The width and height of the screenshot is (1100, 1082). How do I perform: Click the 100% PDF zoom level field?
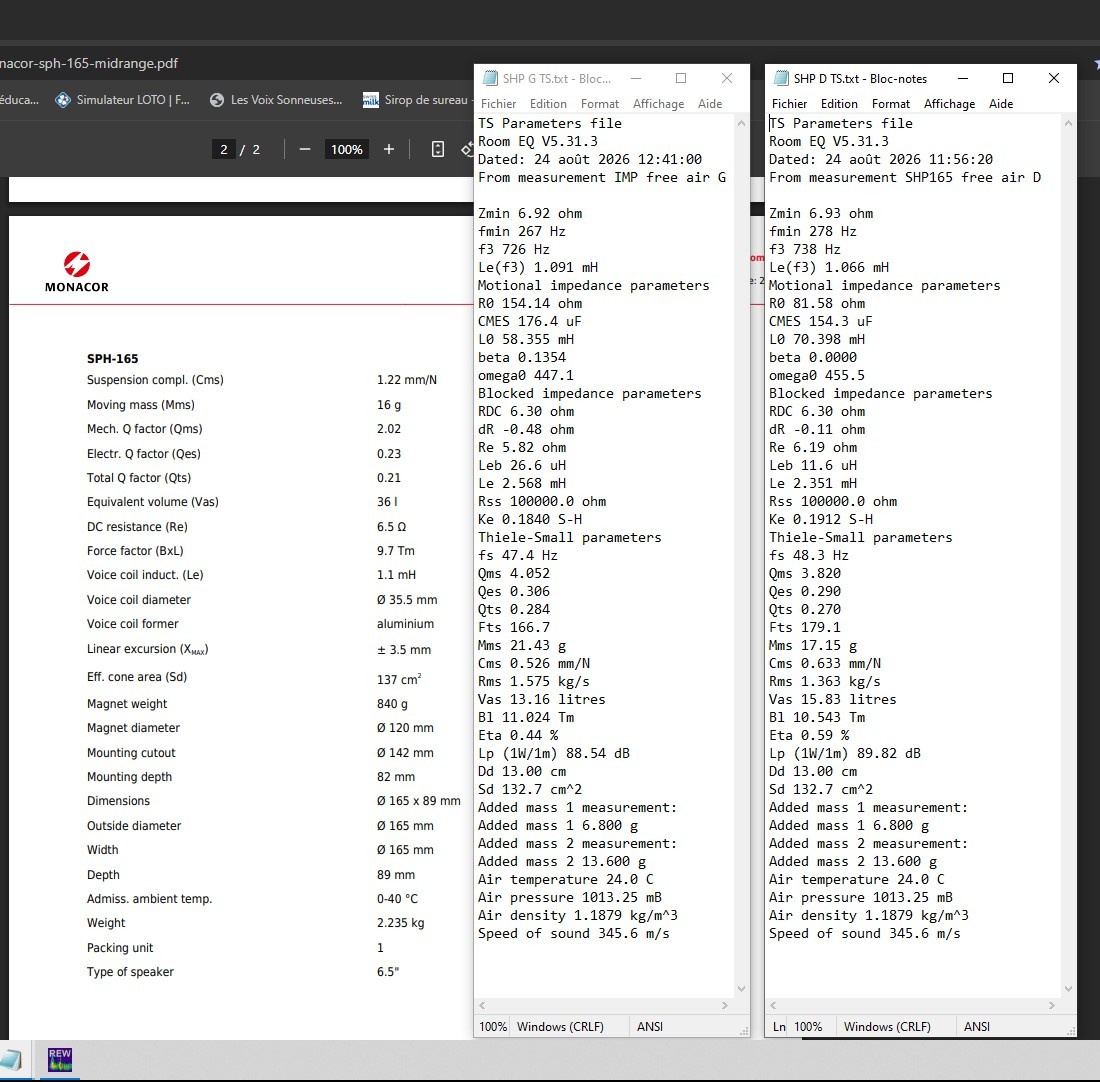click(x=347, y=149)
